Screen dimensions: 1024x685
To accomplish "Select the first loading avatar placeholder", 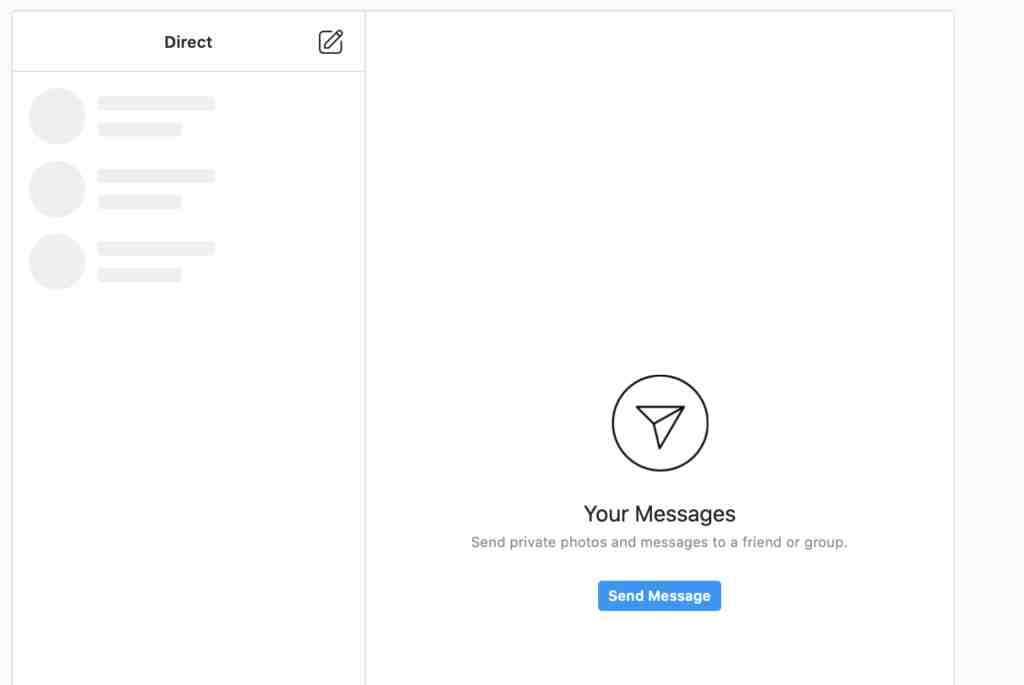I will point(57,116).
